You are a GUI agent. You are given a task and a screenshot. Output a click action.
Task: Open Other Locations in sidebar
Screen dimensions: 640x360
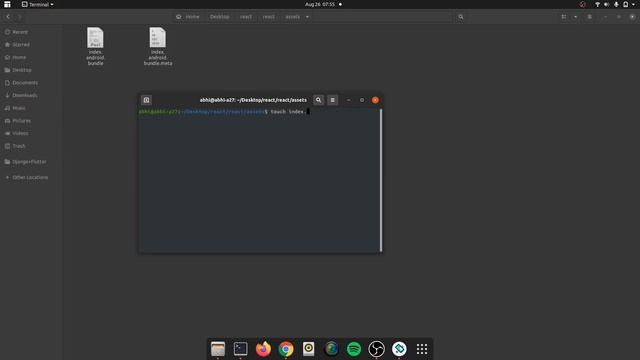(x=31, y=177)
